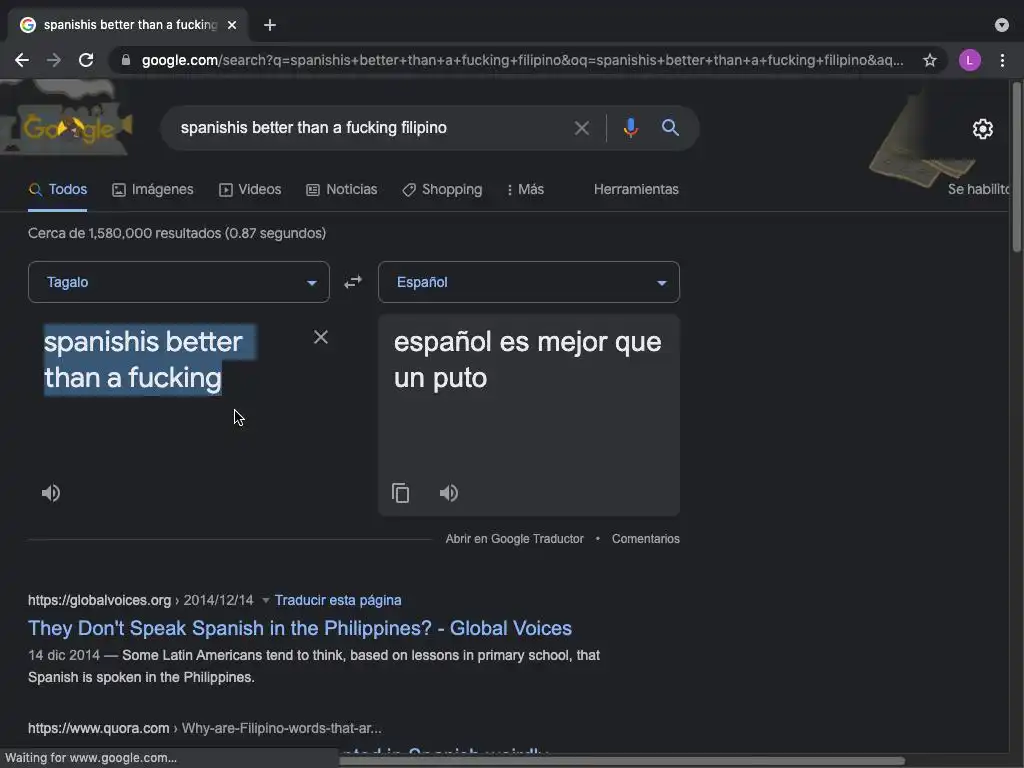Listen to source text speaker icon

51,493
